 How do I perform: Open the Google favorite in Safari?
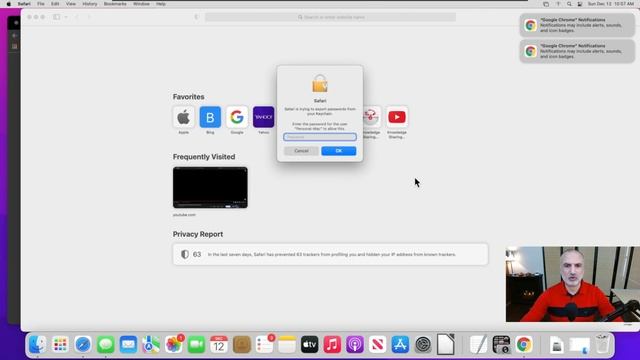237,117
